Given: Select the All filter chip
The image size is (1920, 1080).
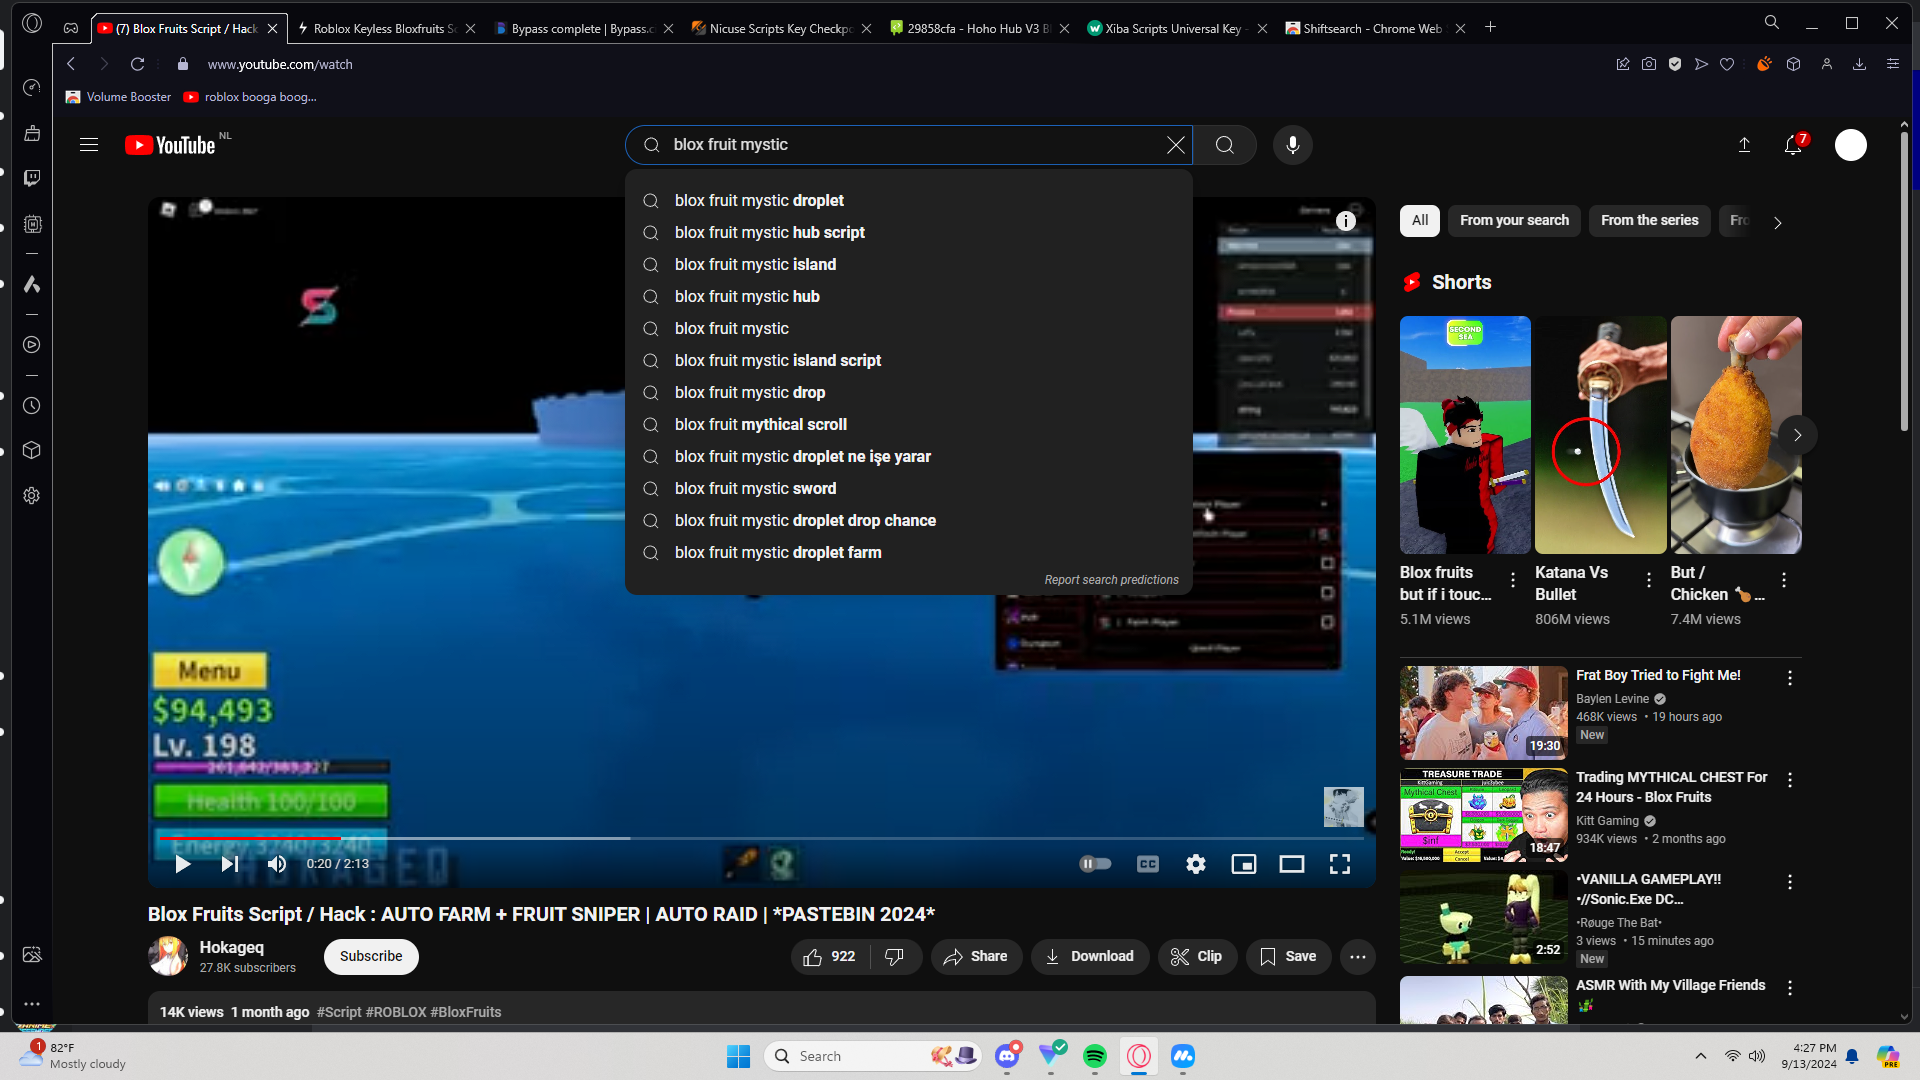Looking at the screenshot, I should [x=1420, y=221].
